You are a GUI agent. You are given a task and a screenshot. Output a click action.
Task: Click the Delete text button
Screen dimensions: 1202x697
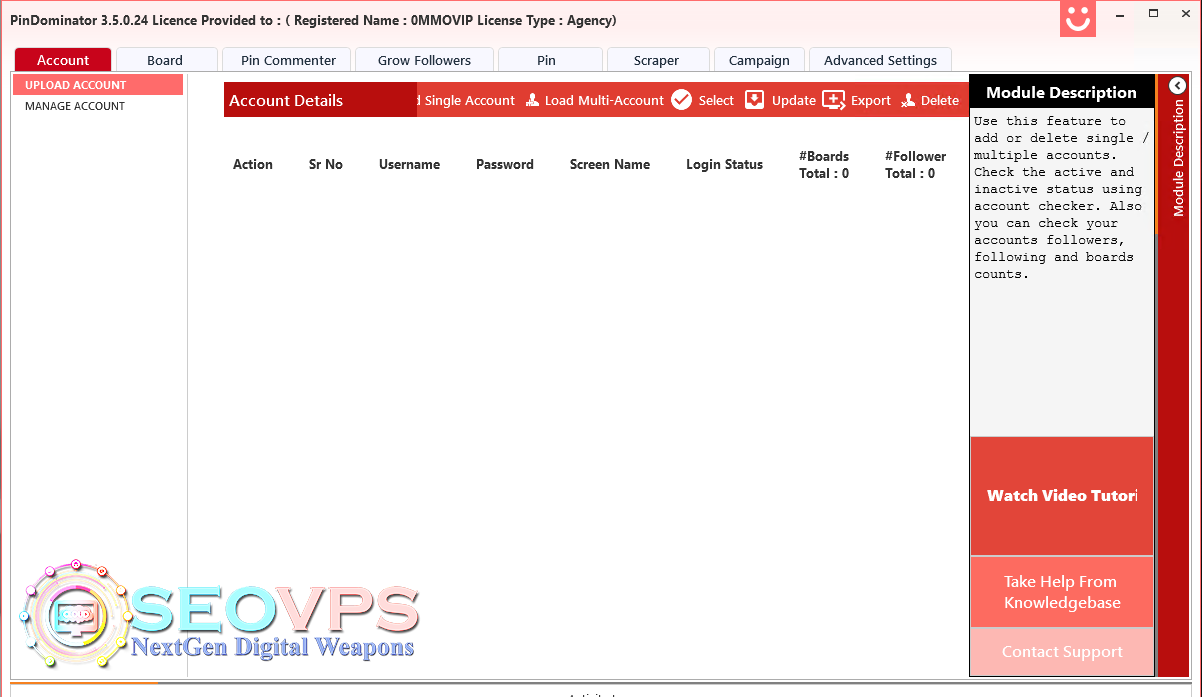(x=940, y=100)
